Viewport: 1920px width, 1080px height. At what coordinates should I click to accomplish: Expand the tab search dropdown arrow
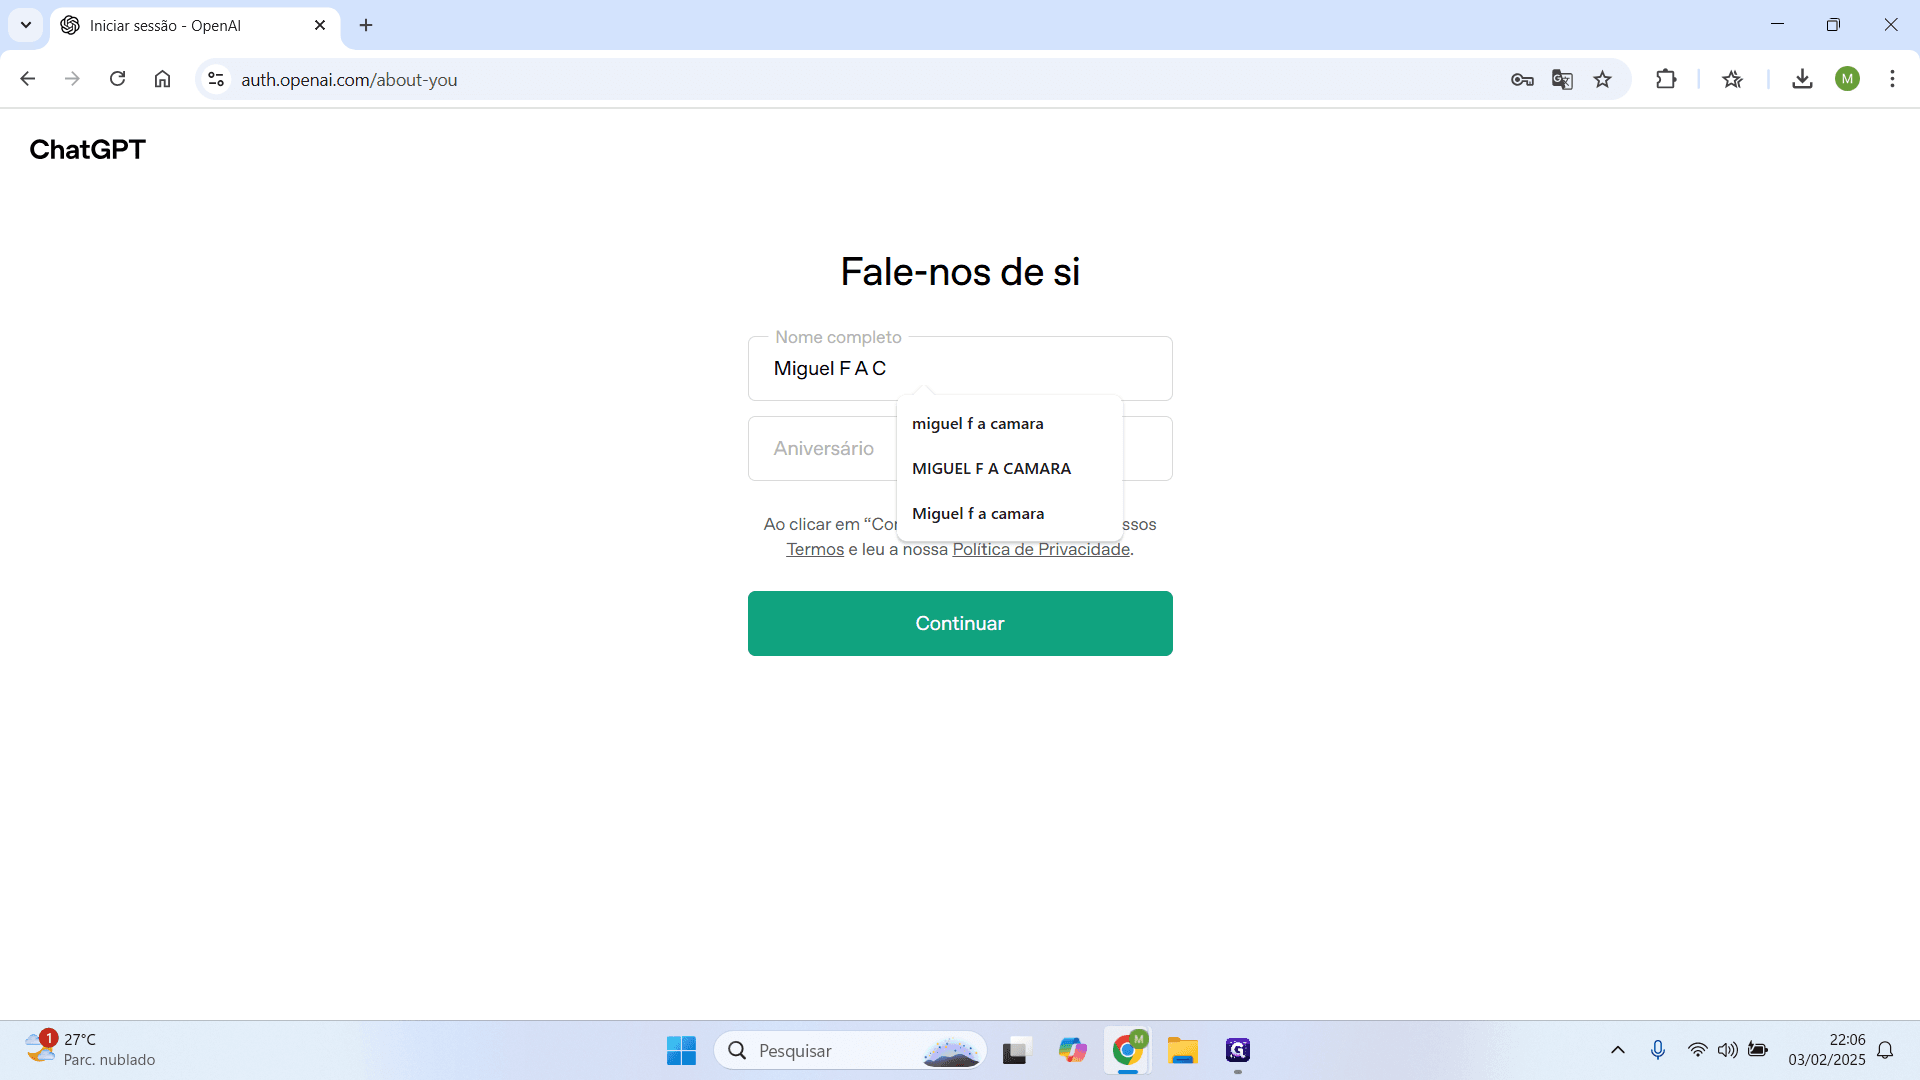tap(26, 25)
